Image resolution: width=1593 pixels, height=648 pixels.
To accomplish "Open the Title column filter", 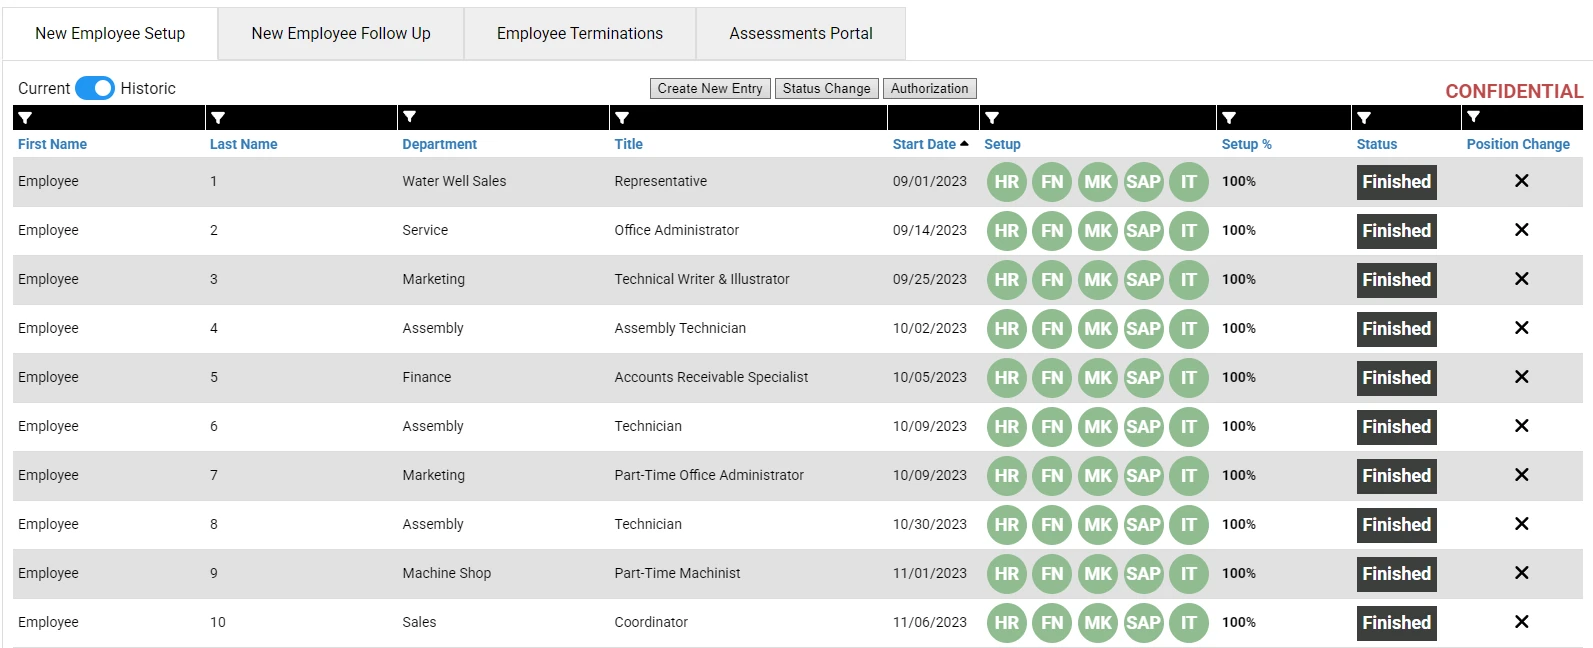I will pyautogui.click(x=622, y=118).
